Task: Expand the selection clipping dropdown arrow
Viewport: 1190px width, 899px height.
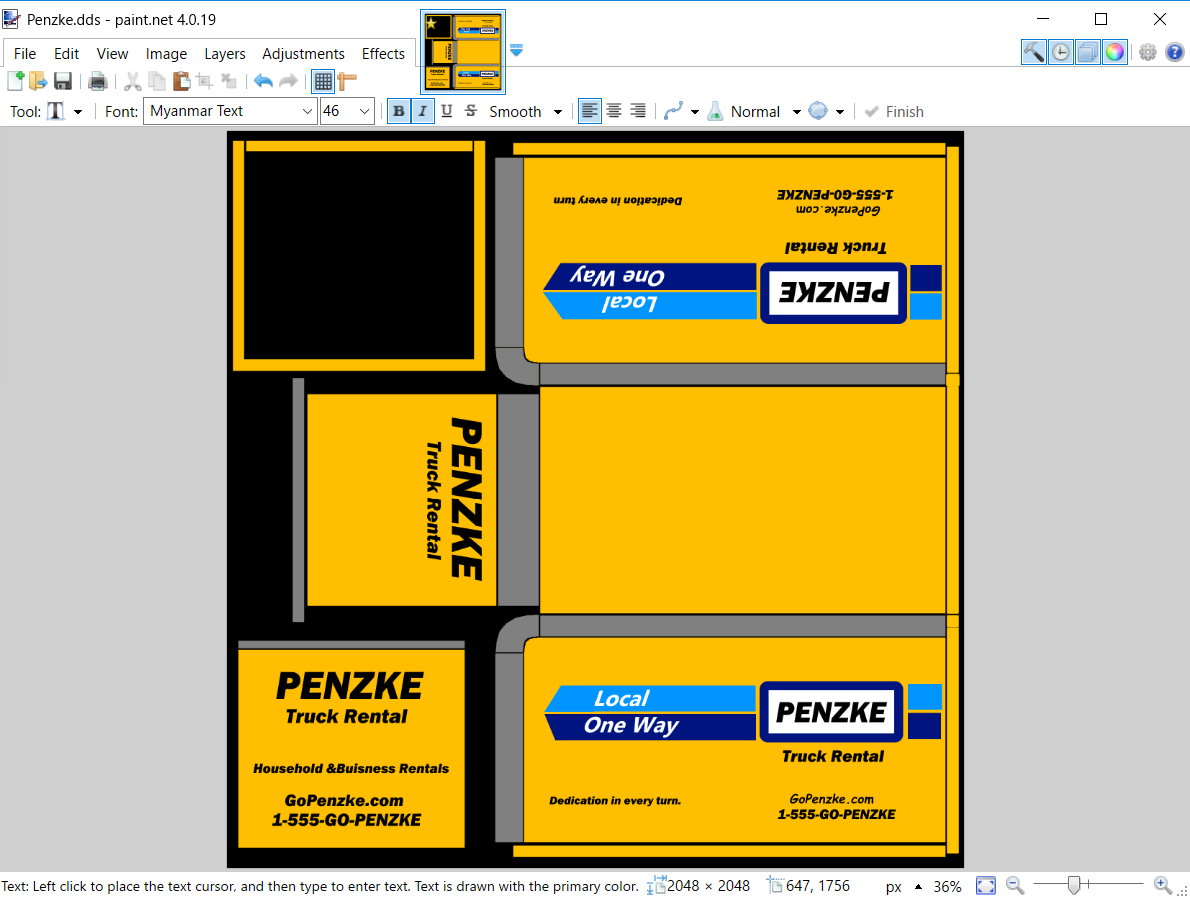Action: click(x=839, y=112)
